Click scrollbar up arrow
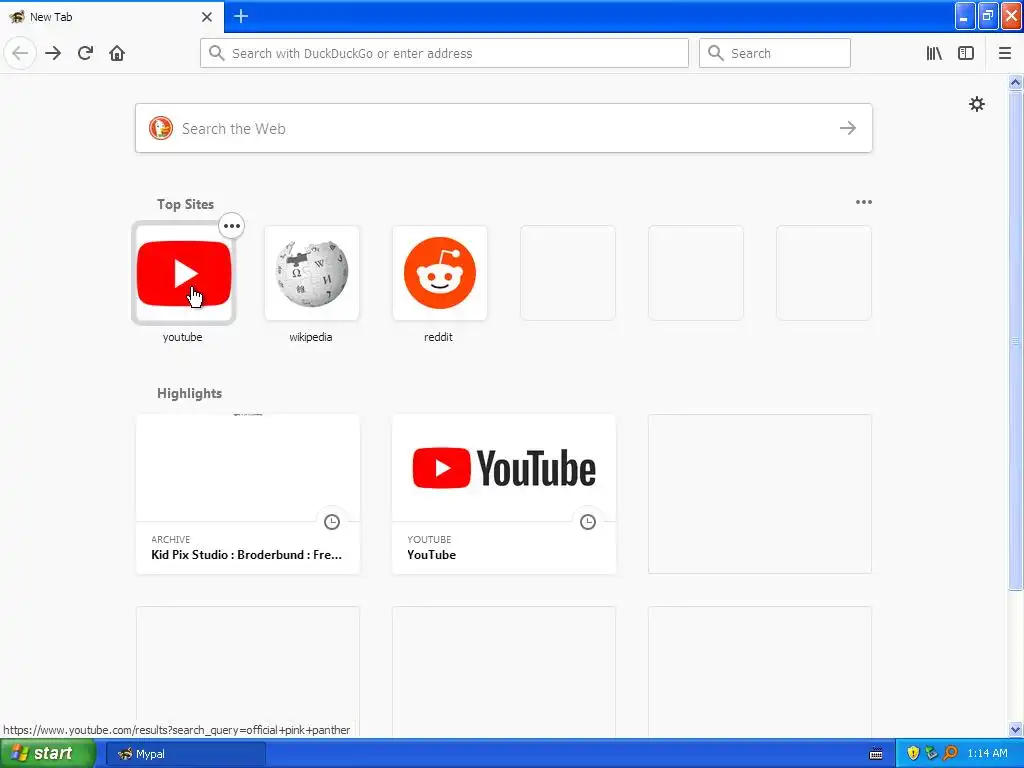1024x768 pixels. click(1016, 82)
